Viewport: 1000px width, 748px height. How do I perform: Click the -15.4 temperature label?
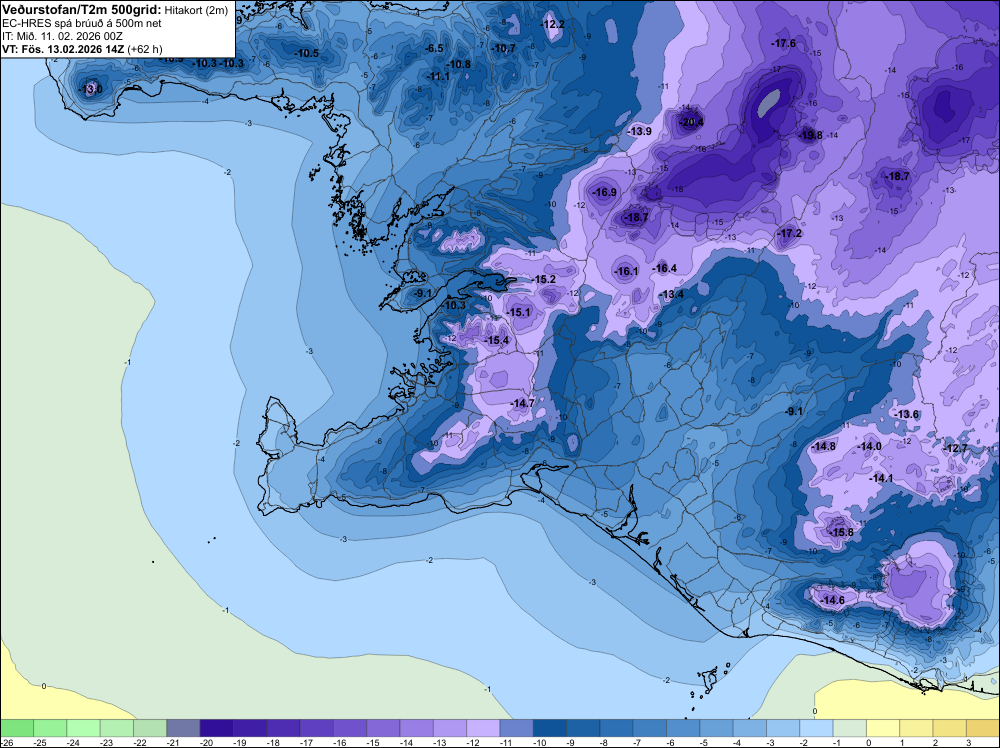click(497, 341)
